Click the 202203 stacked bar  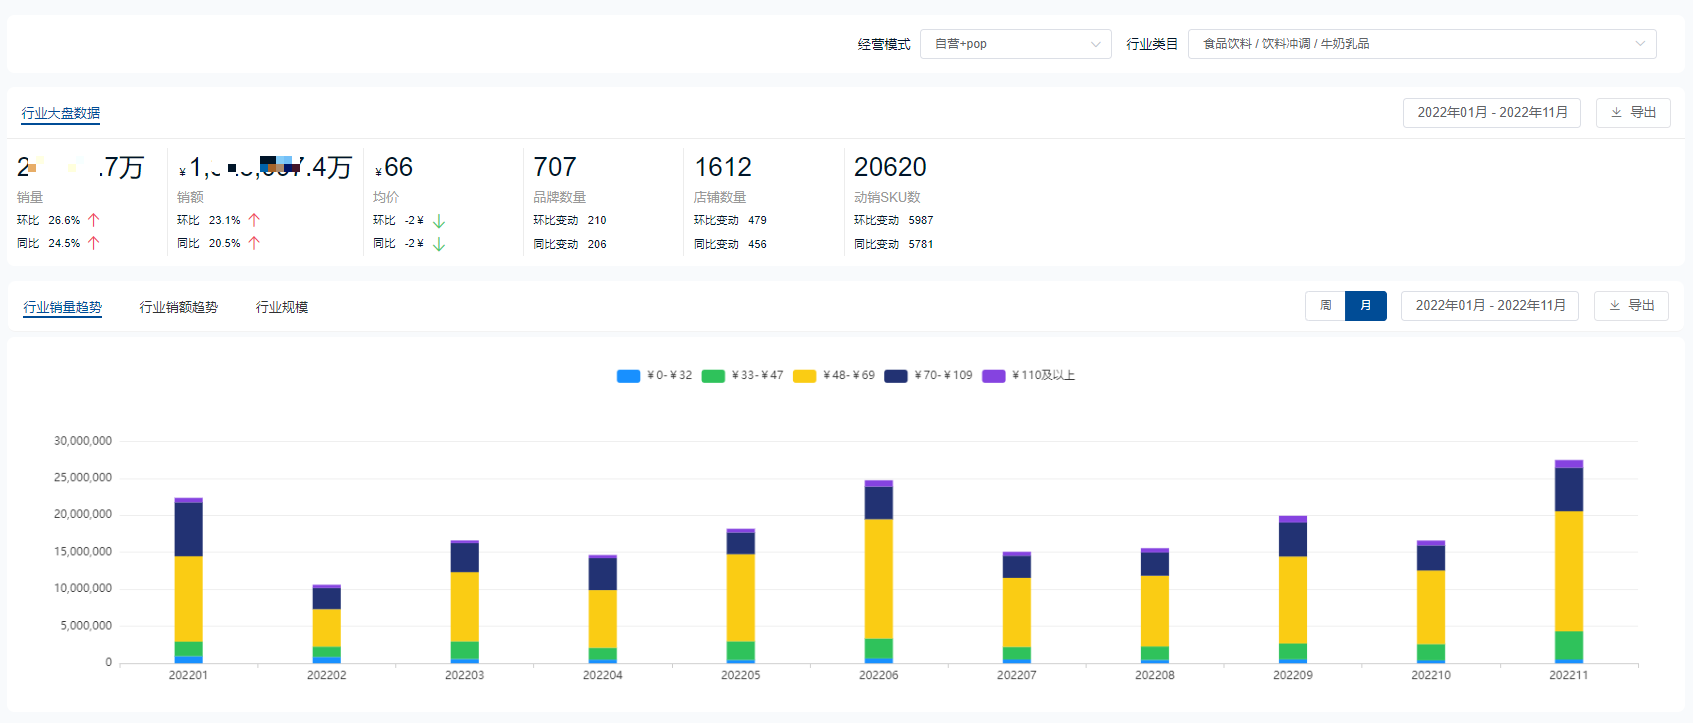click(x=465, y=602)
